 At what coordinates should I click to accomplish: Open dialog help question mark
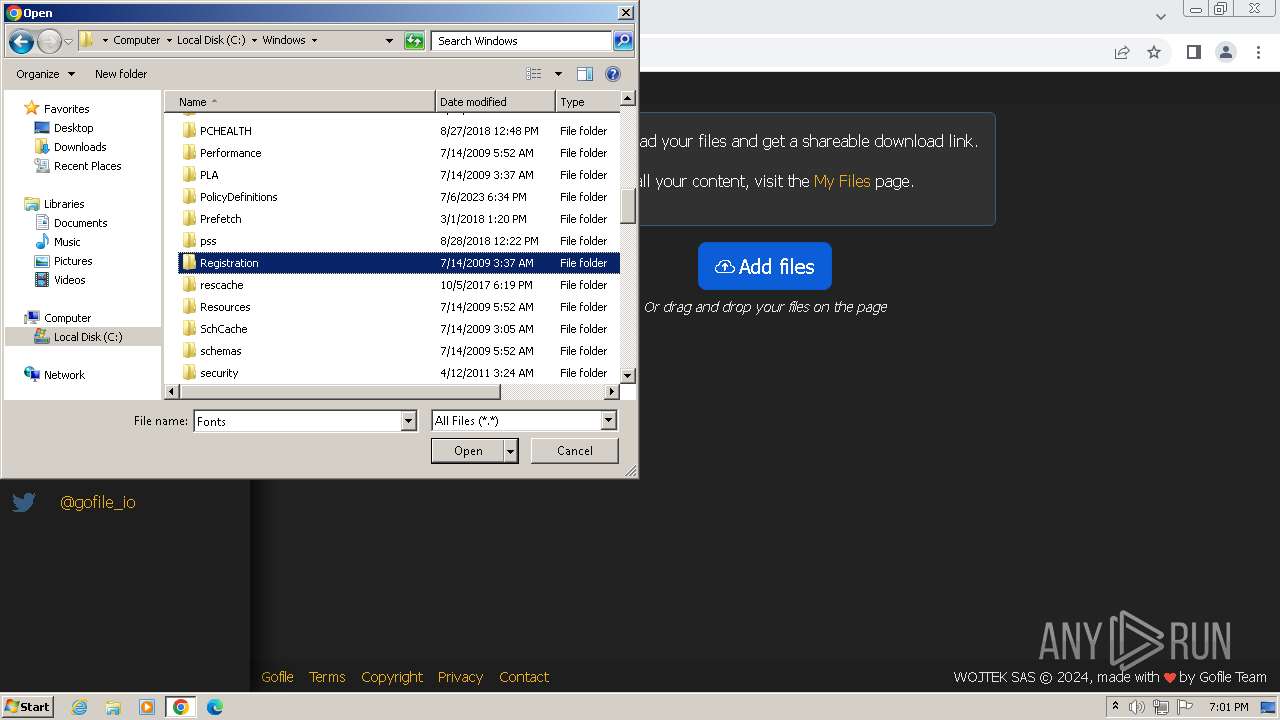(x=613, y=74)
